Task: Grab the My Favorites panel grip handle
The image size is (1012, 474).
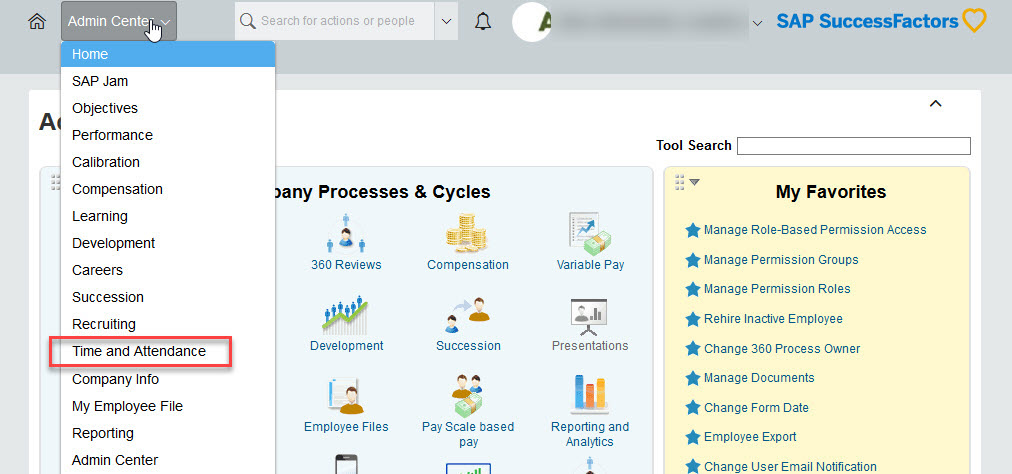Action: 679,183
